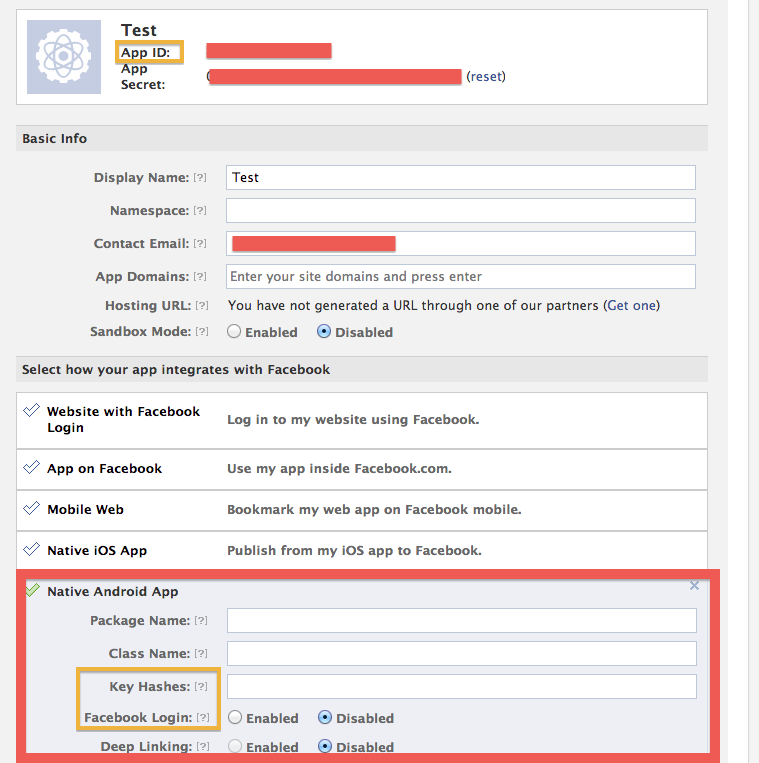This screenshot has width=759, height=763.
Task: Click the Native Android App checkmark
Action: pos(32,590)
